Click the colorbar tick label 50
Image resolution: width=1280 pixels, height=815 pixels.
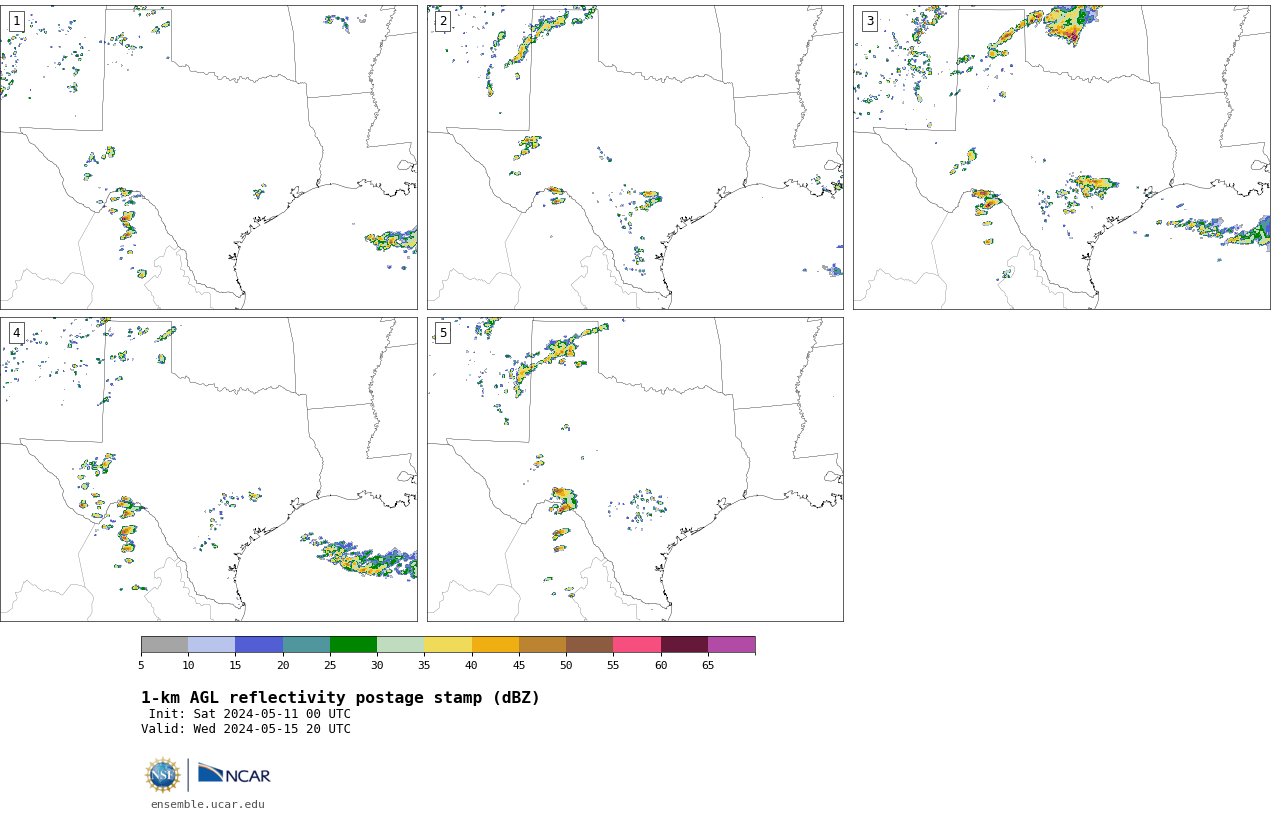point(566,665)
